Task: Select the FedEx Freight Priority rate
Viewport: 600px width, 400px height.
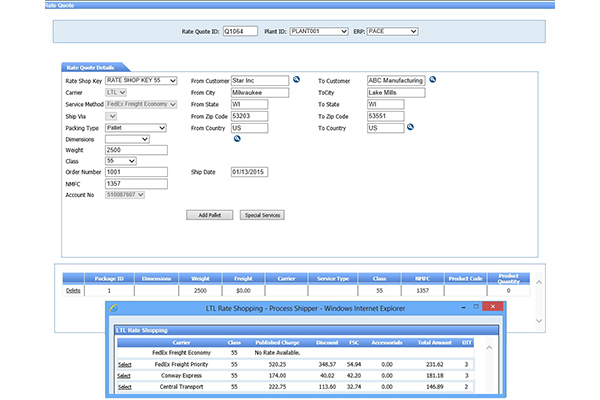Action: pyautogui.click(x=124, y=365)
